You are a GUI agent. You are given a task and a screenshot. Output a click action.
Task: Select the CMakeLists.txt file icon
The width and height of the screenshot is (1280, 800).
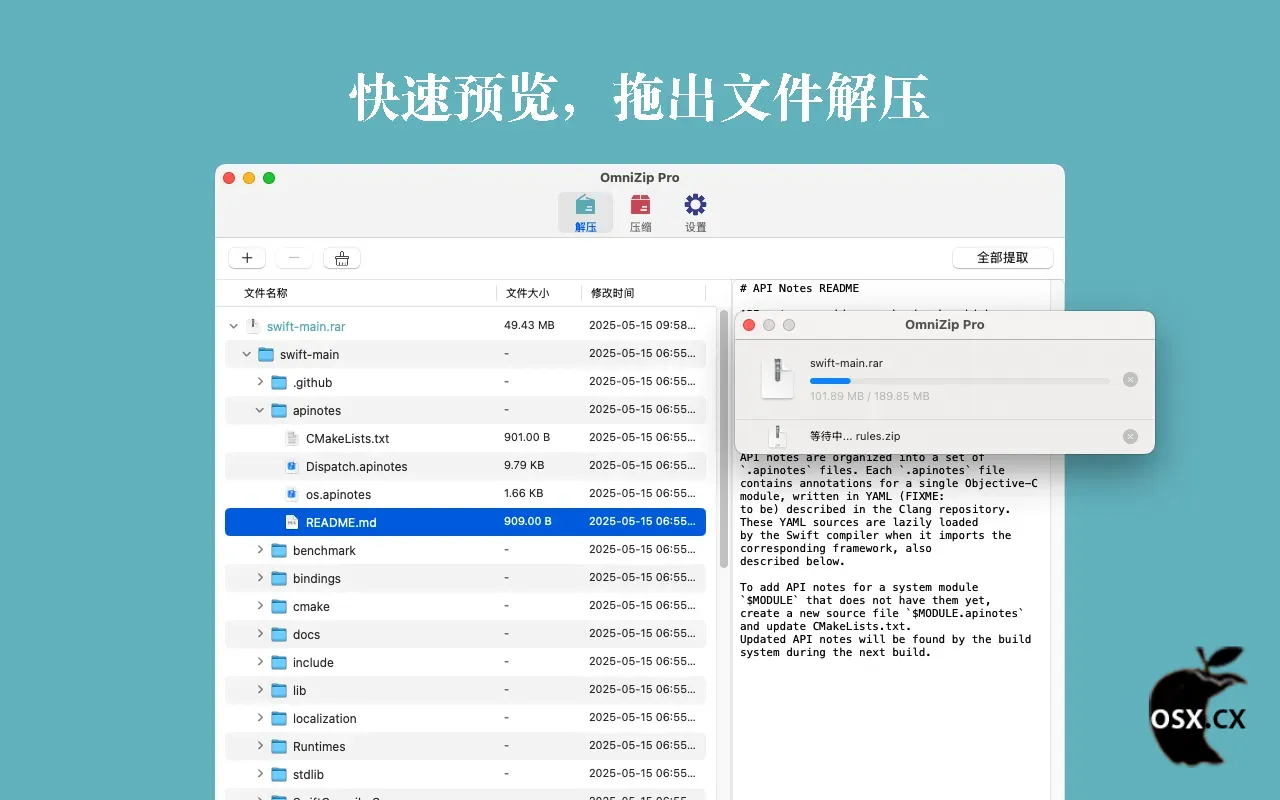click(x=292, y=438)
